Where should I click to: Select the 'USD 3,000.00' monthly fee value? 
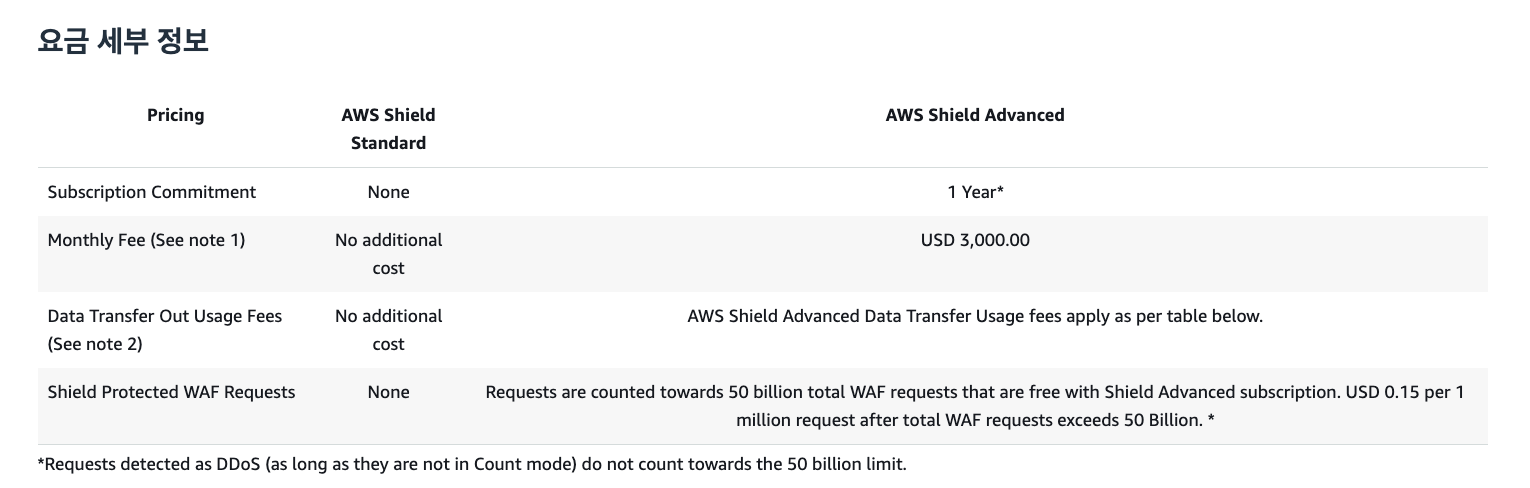pos(975,240)
